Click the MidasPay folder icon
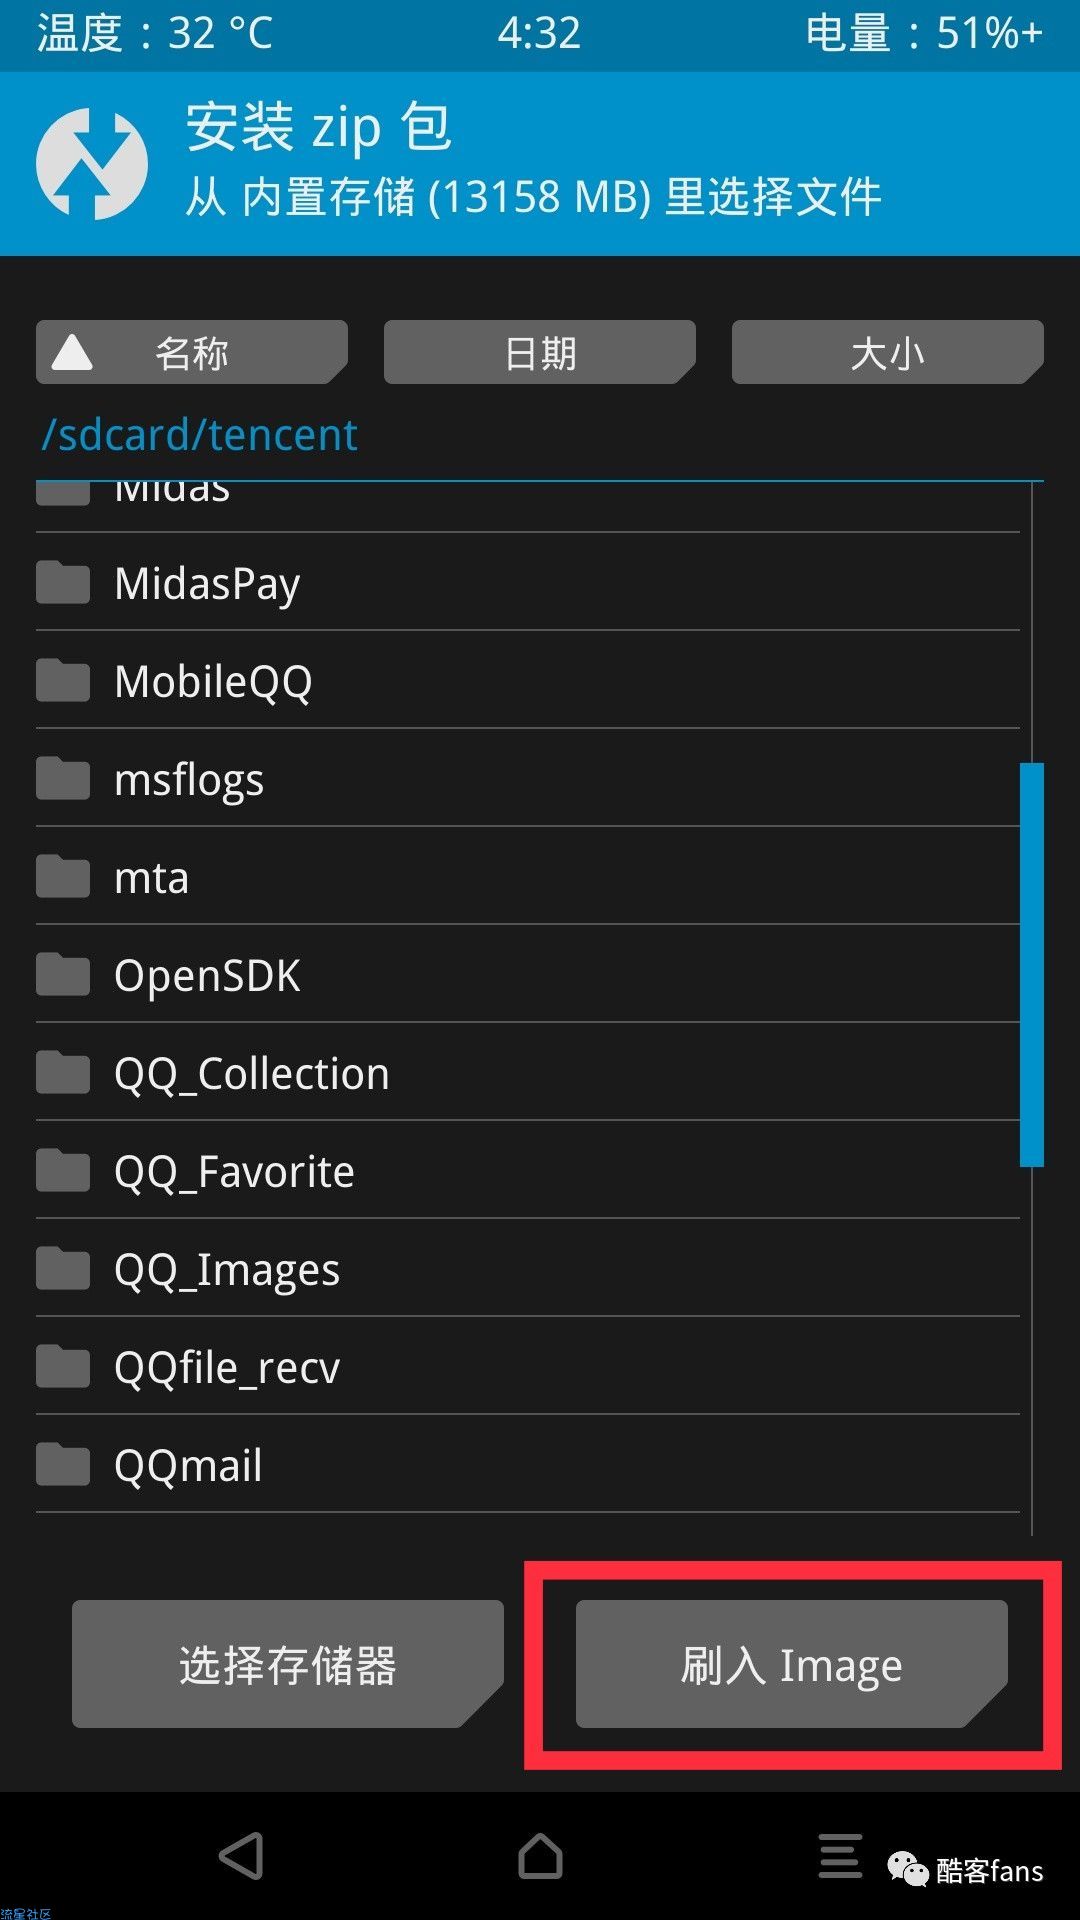The image size is (1080, 1920). (x=63, y=582)
